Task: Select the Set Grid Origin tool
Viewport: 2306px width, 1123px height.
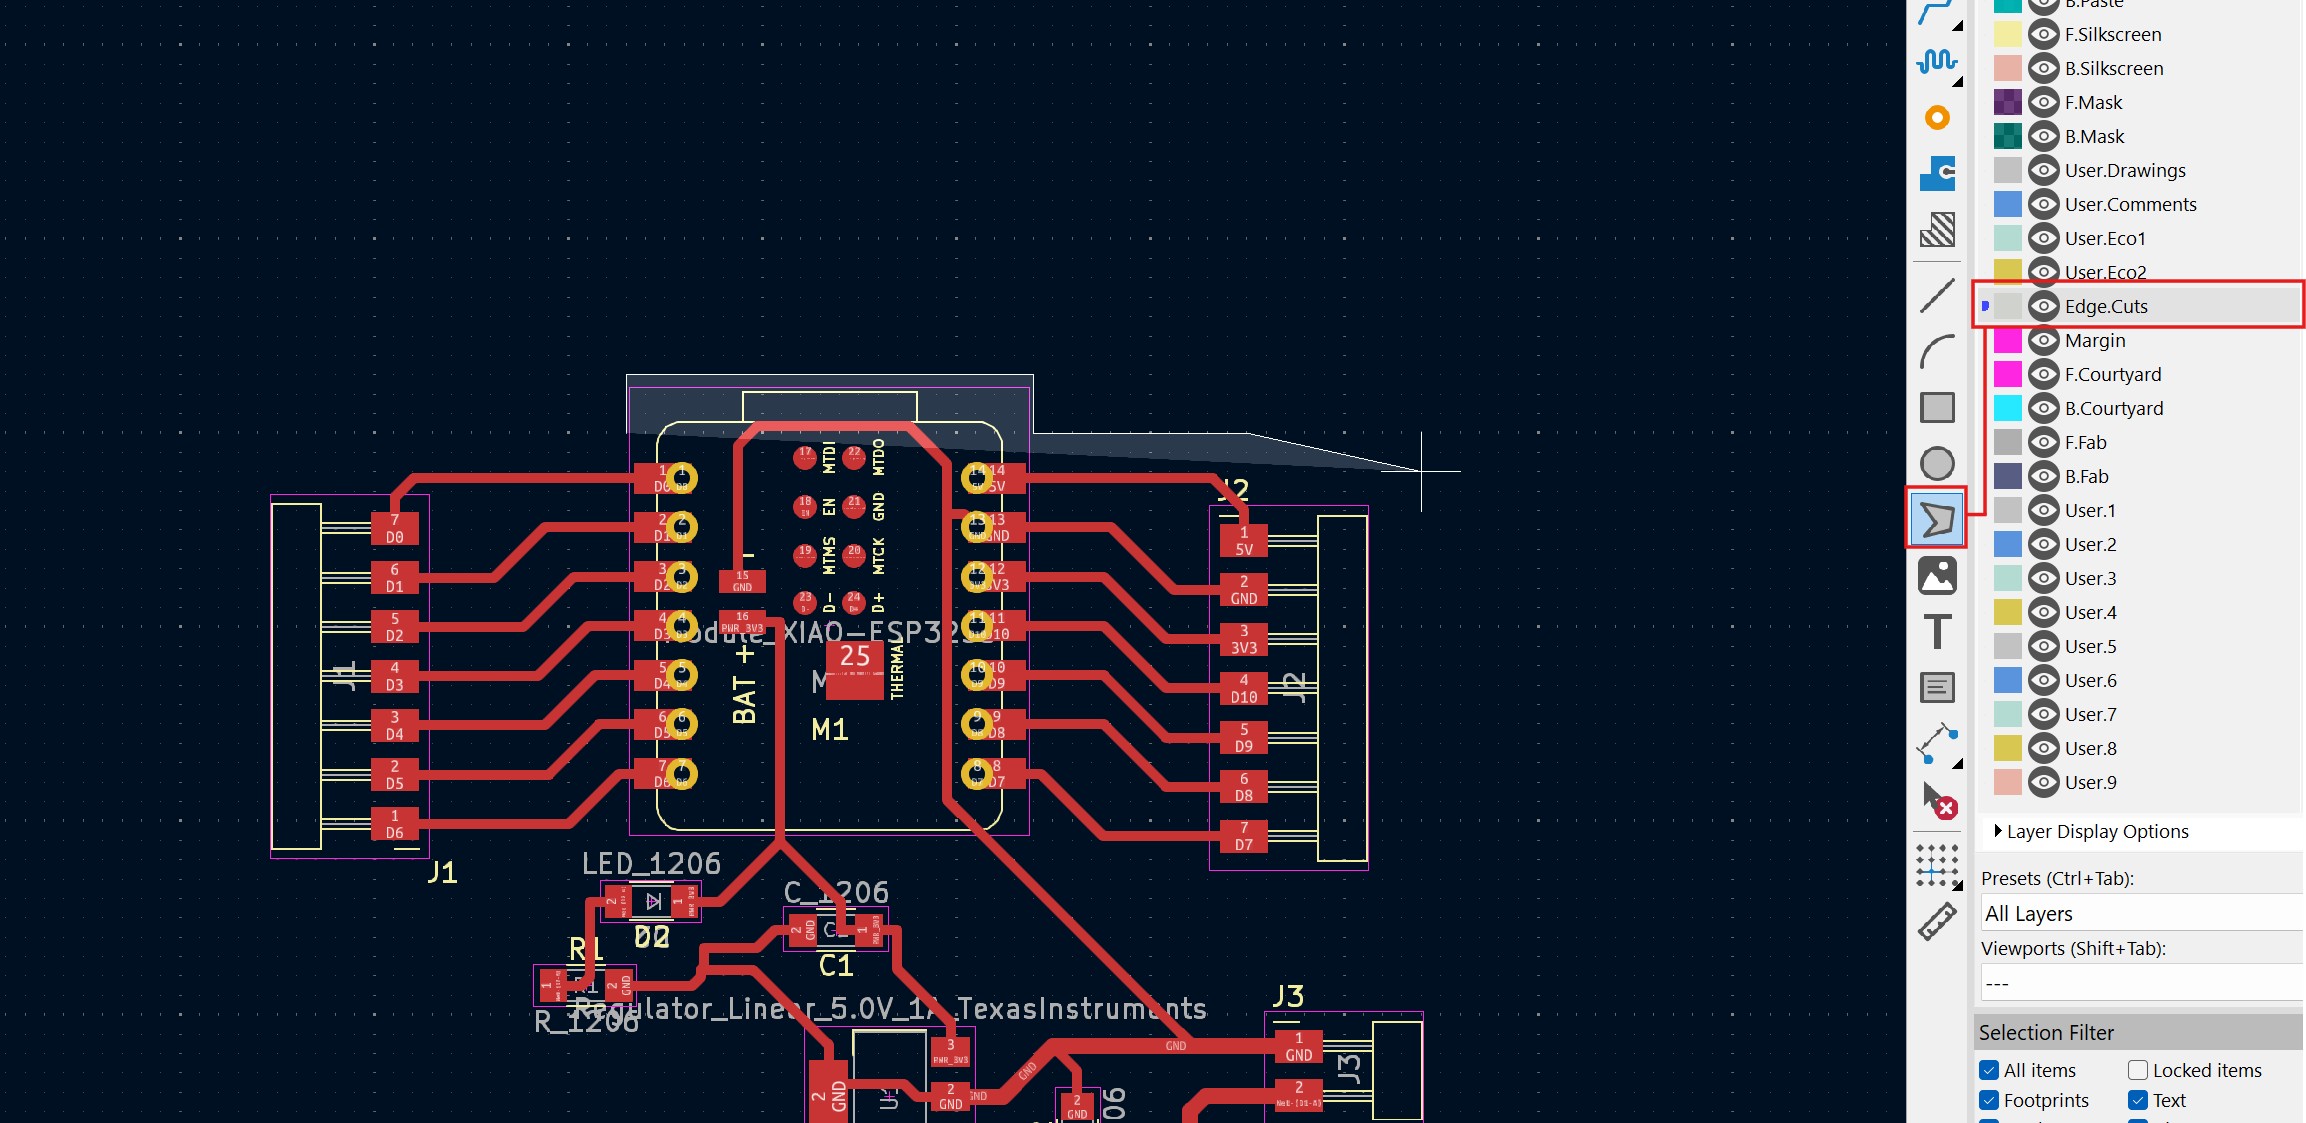Action: click(1937, 866)
